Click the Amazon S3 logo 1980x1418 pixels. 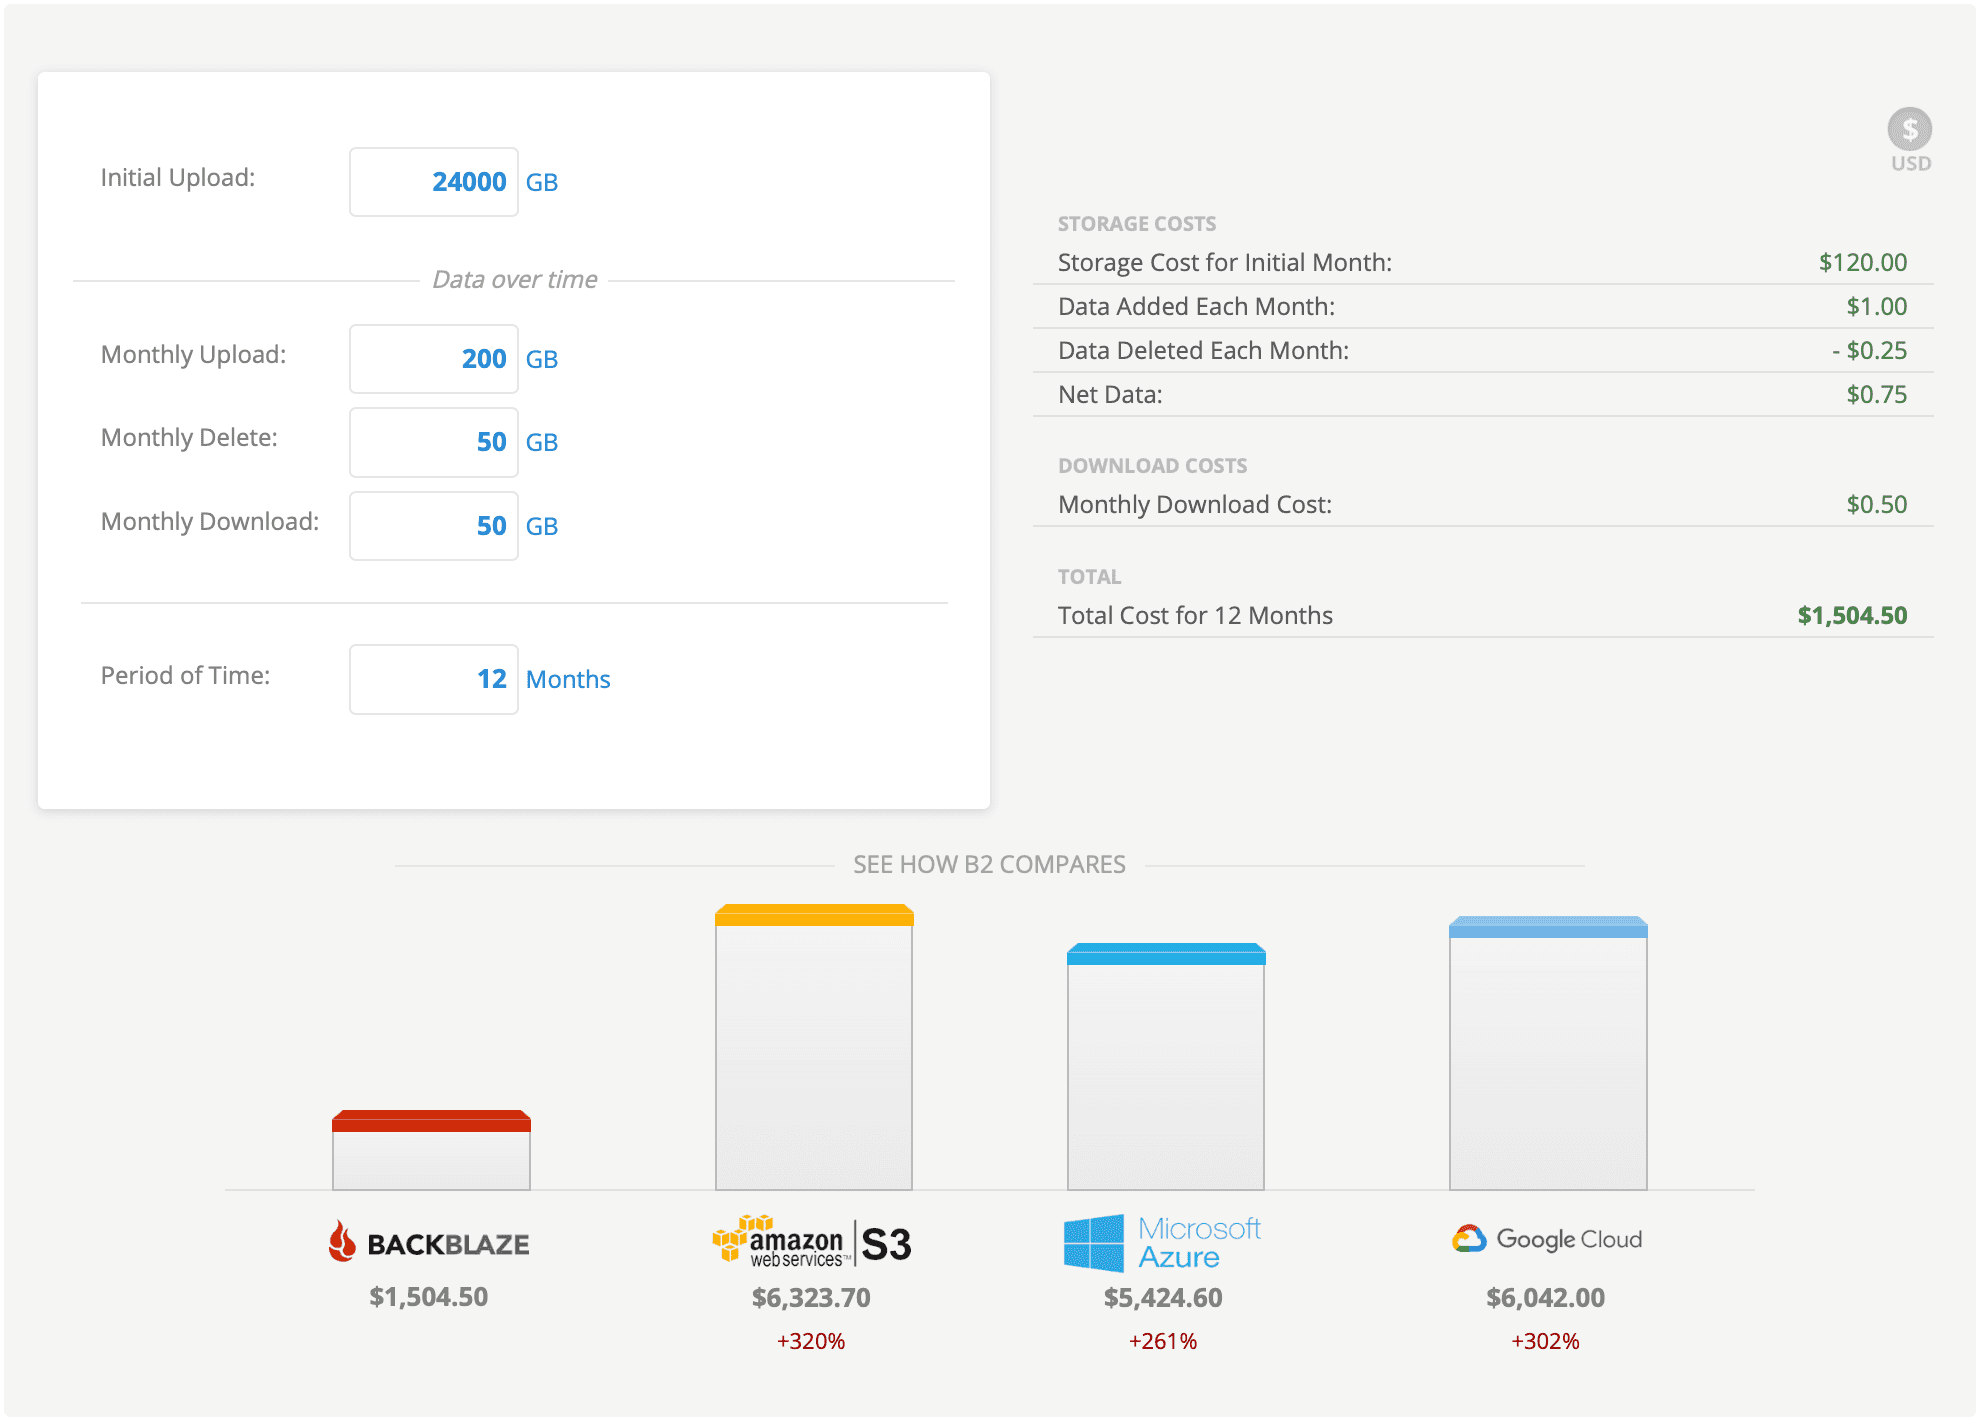click(812, 1243)
